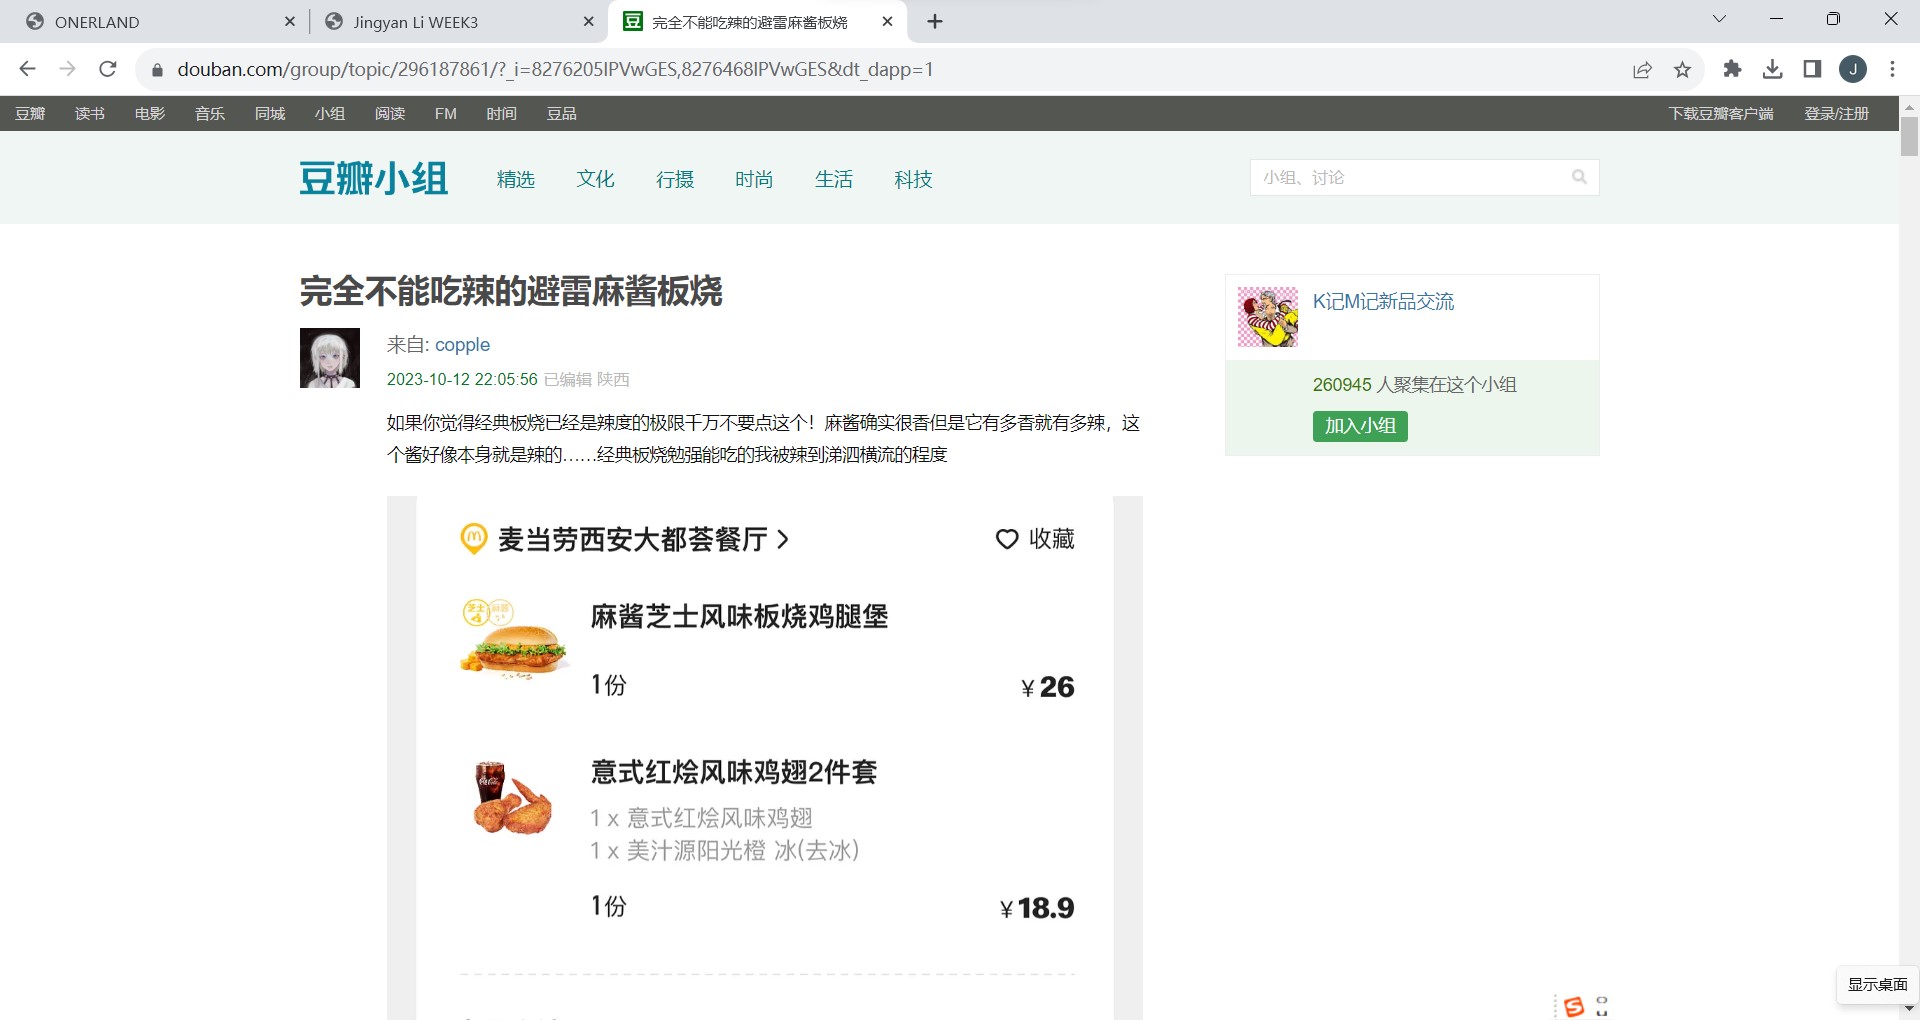Open the browser extensions puzzle icon
This screenshot has height=1020, width=1920.
(x=1732, y=69)
